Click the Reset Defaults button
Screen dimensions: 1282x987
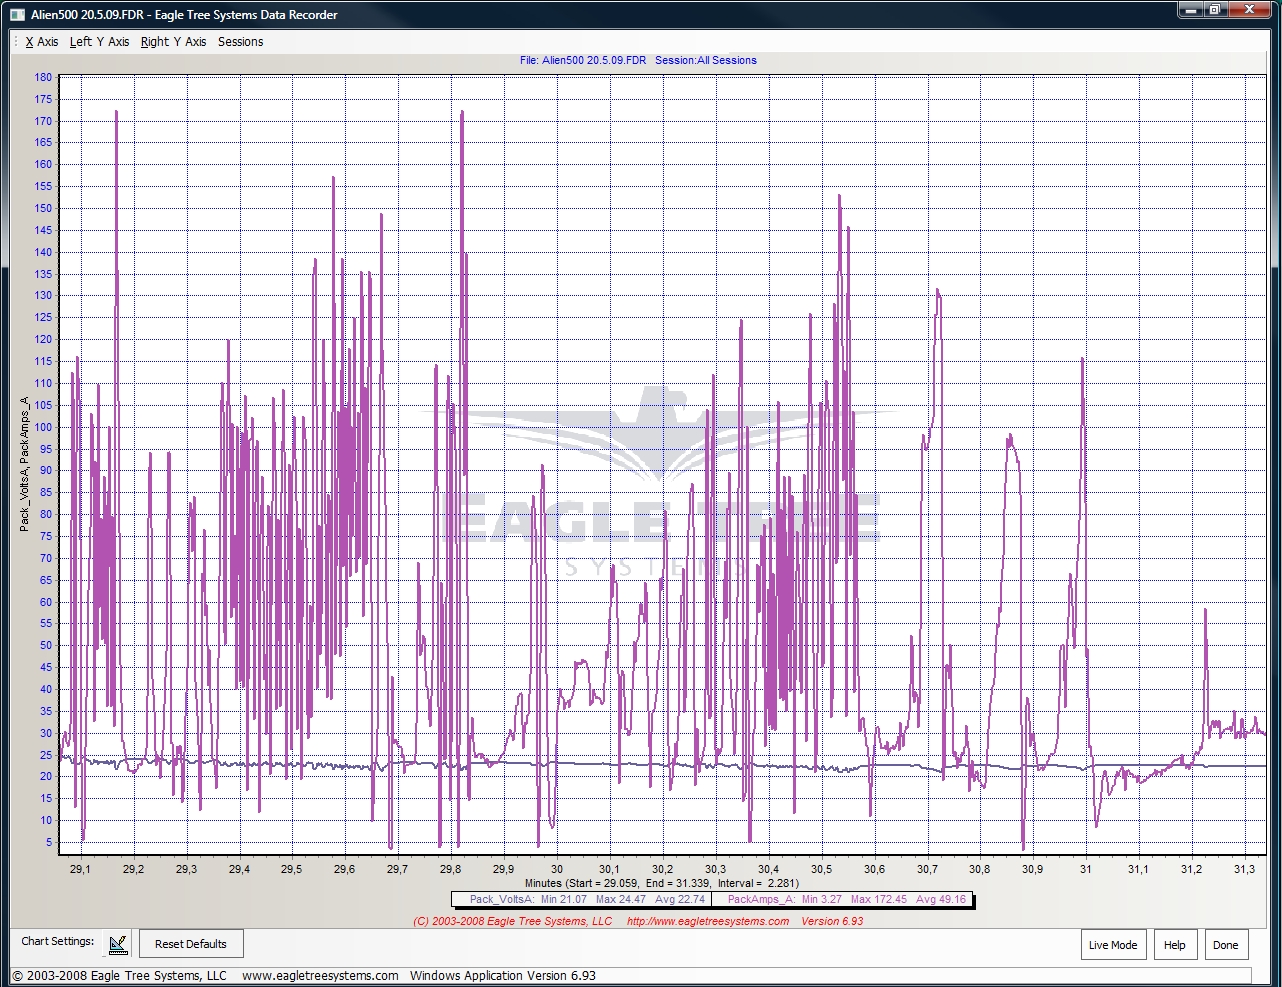(x=191, y=944)
